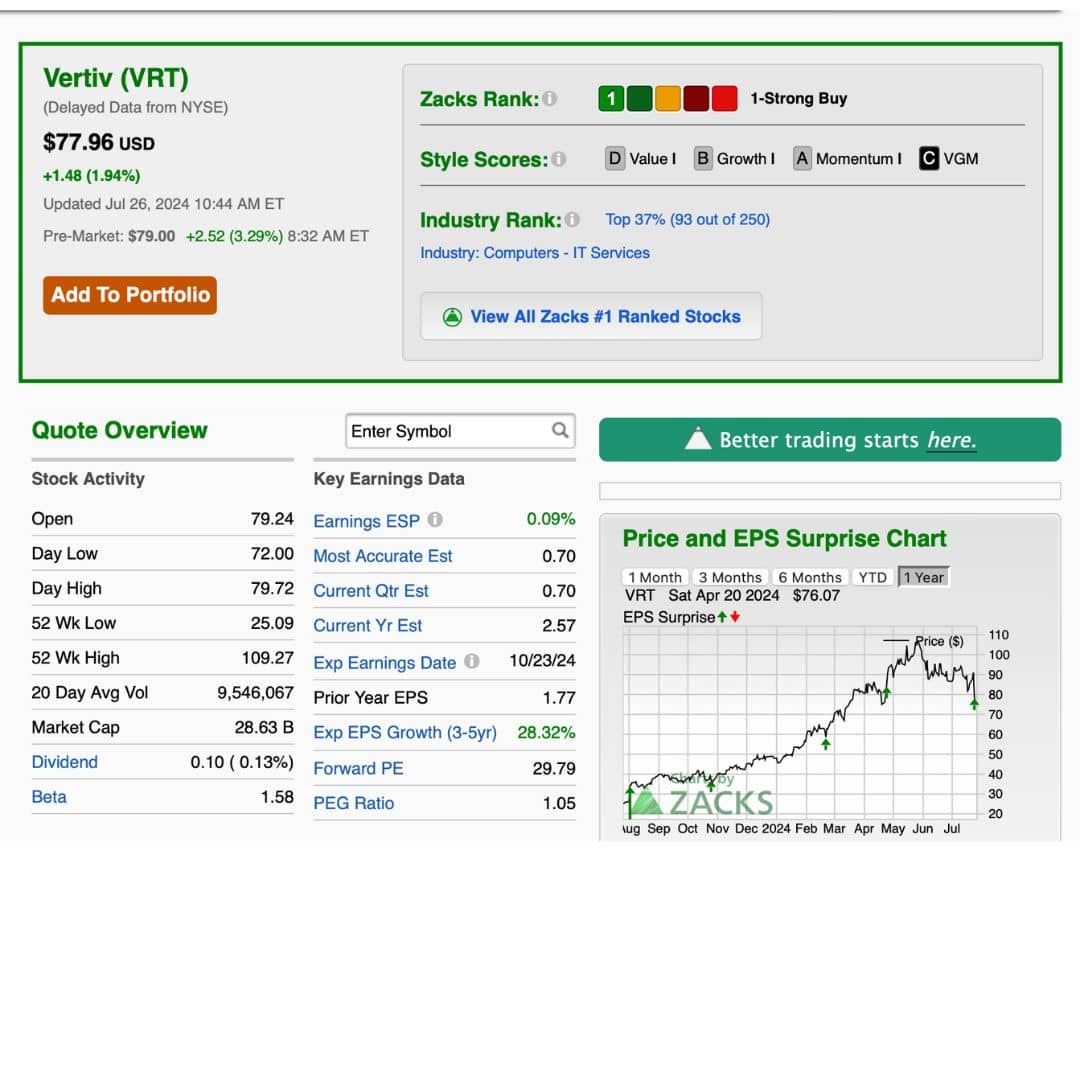Open the Forward PE link
The image size is (1080, 1080).
click(x=358, y=768)
